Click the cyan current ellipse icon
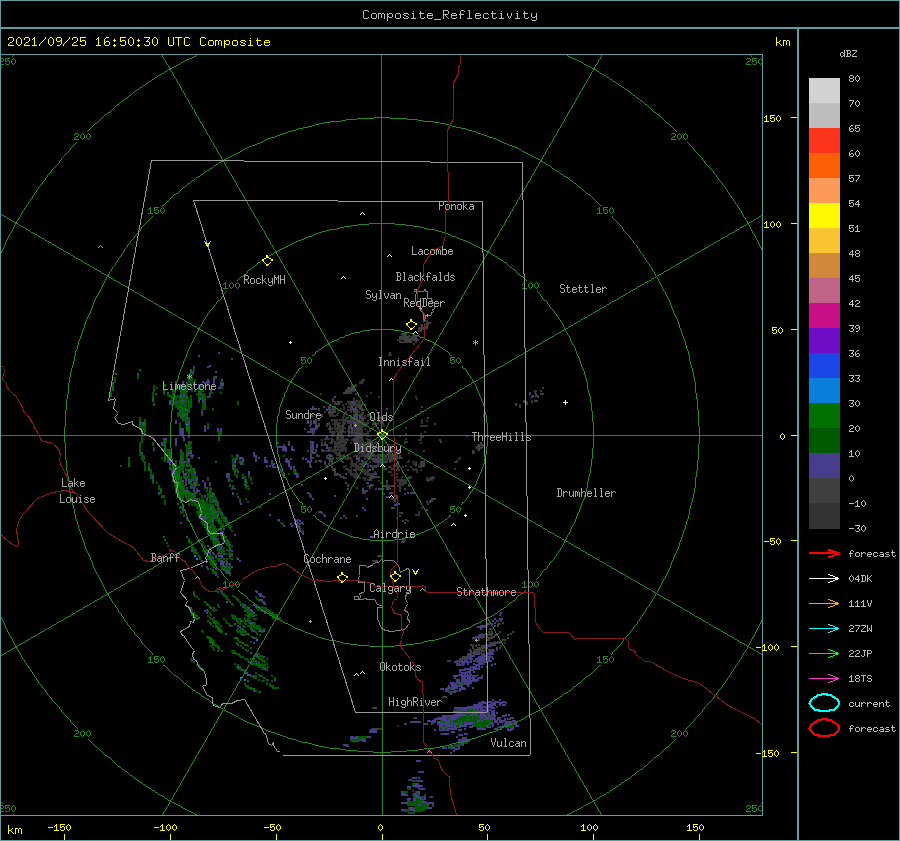900x841 pixels. pos(824,703)
